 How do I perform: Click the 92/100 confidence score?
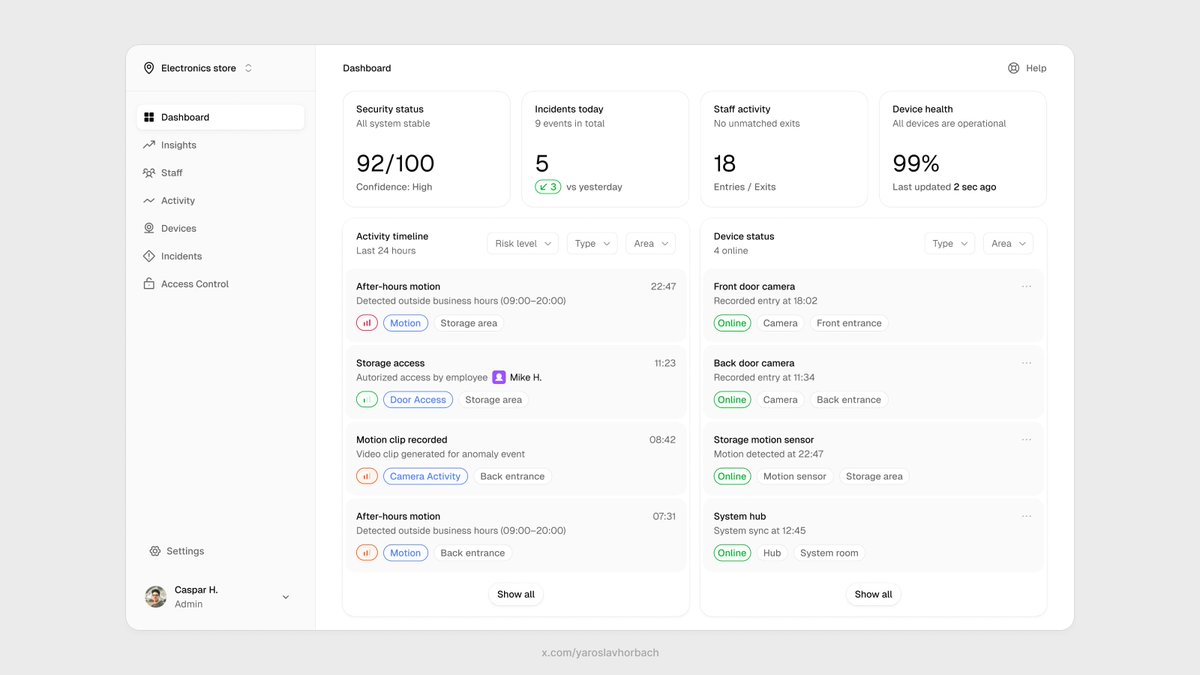tap(395, 163)
